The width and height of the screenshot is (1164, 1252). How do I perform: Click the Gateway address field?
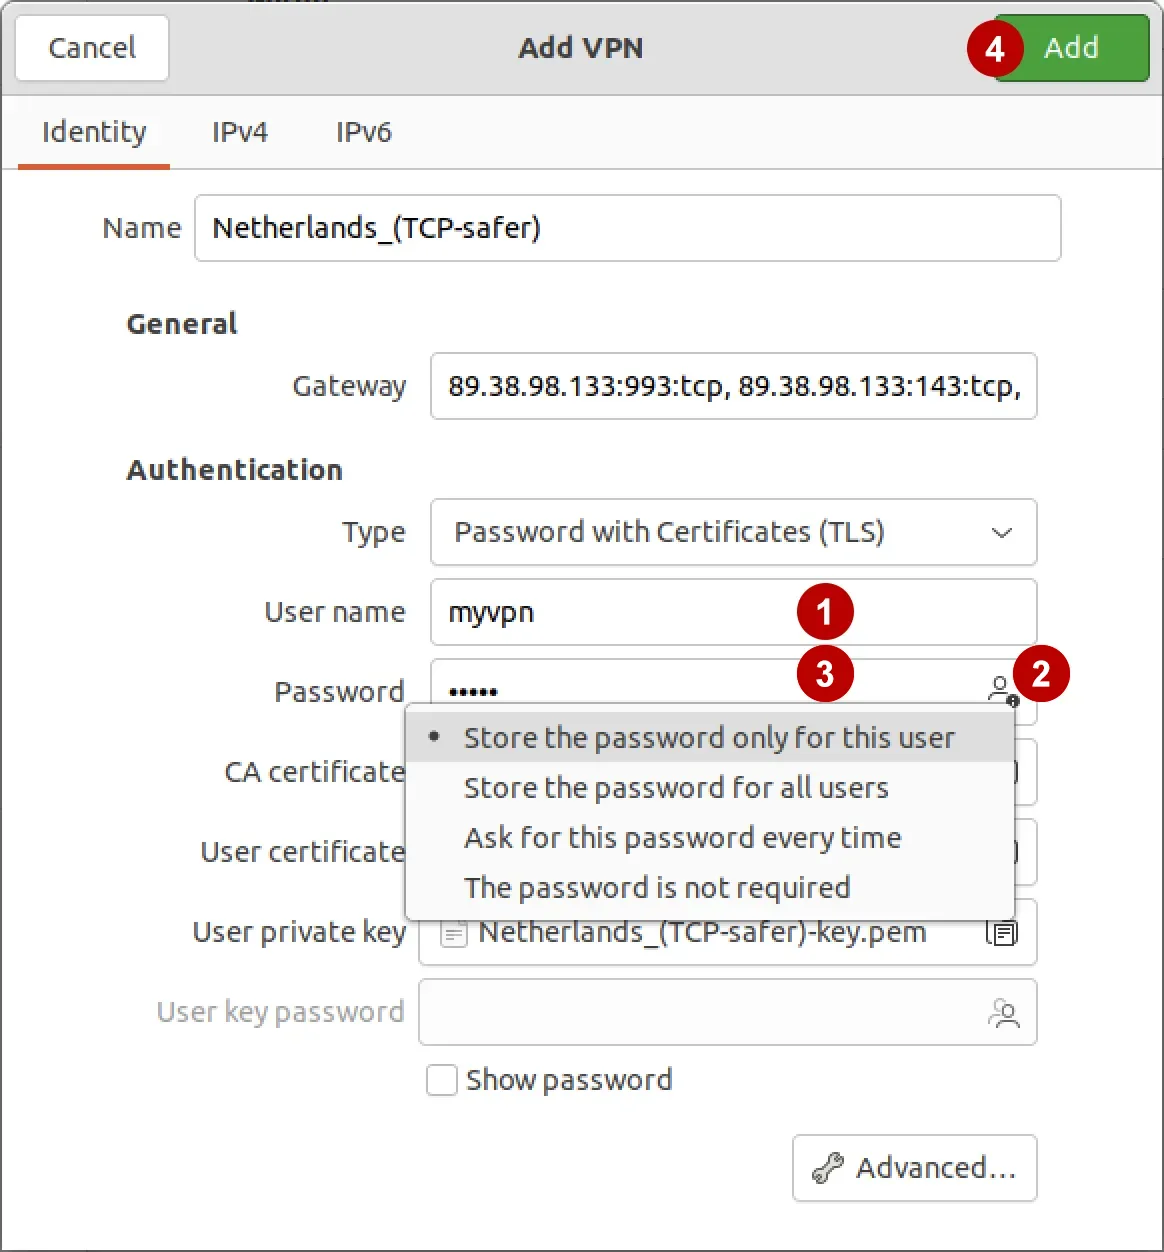733,387
